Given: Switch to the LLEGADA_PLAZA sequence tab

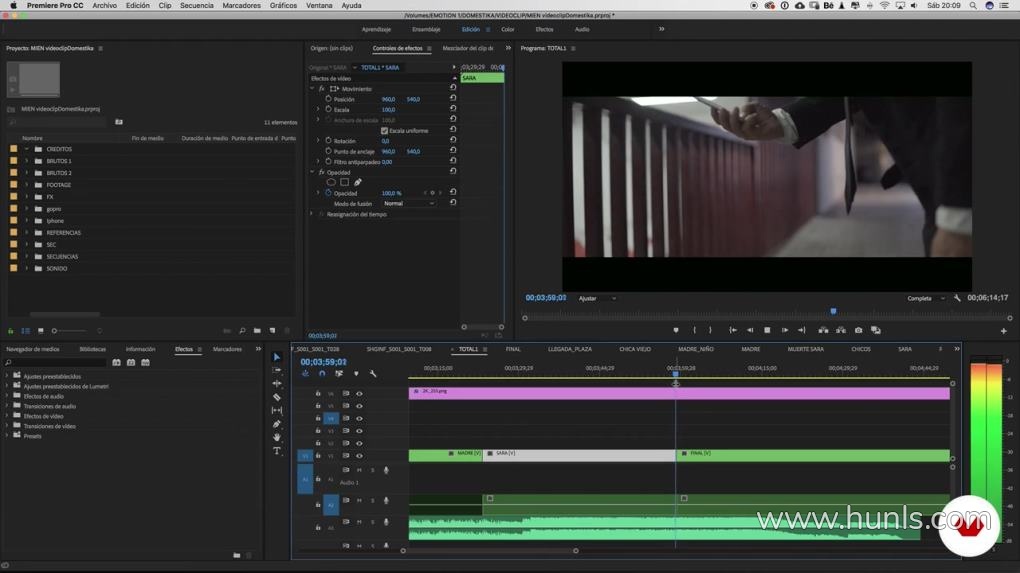Looking at the screenshot, I should (569, 349).
